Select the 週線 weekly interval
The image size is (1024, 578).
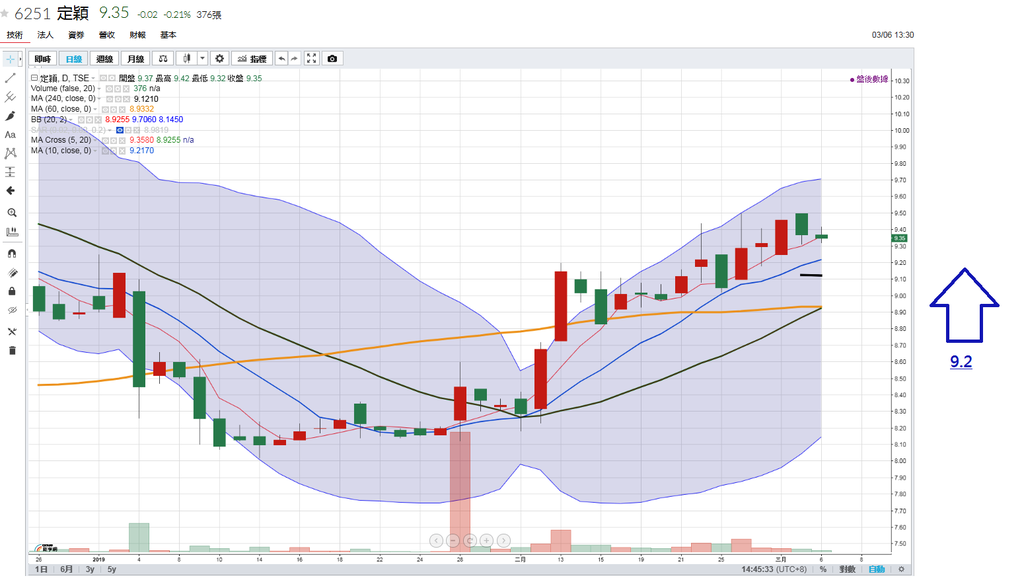(x=104, y=59)
